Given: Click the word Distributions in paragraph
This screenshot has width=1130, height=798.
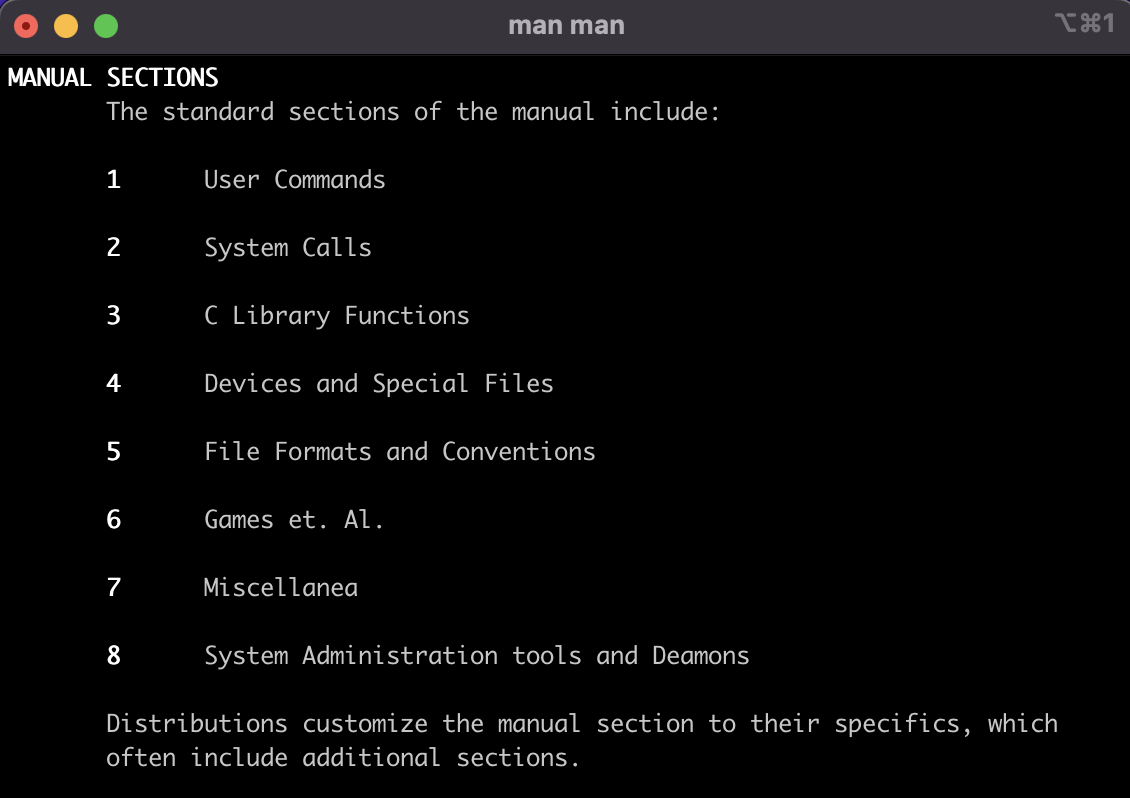Looking at the screenshot, I should coord(197,724).
